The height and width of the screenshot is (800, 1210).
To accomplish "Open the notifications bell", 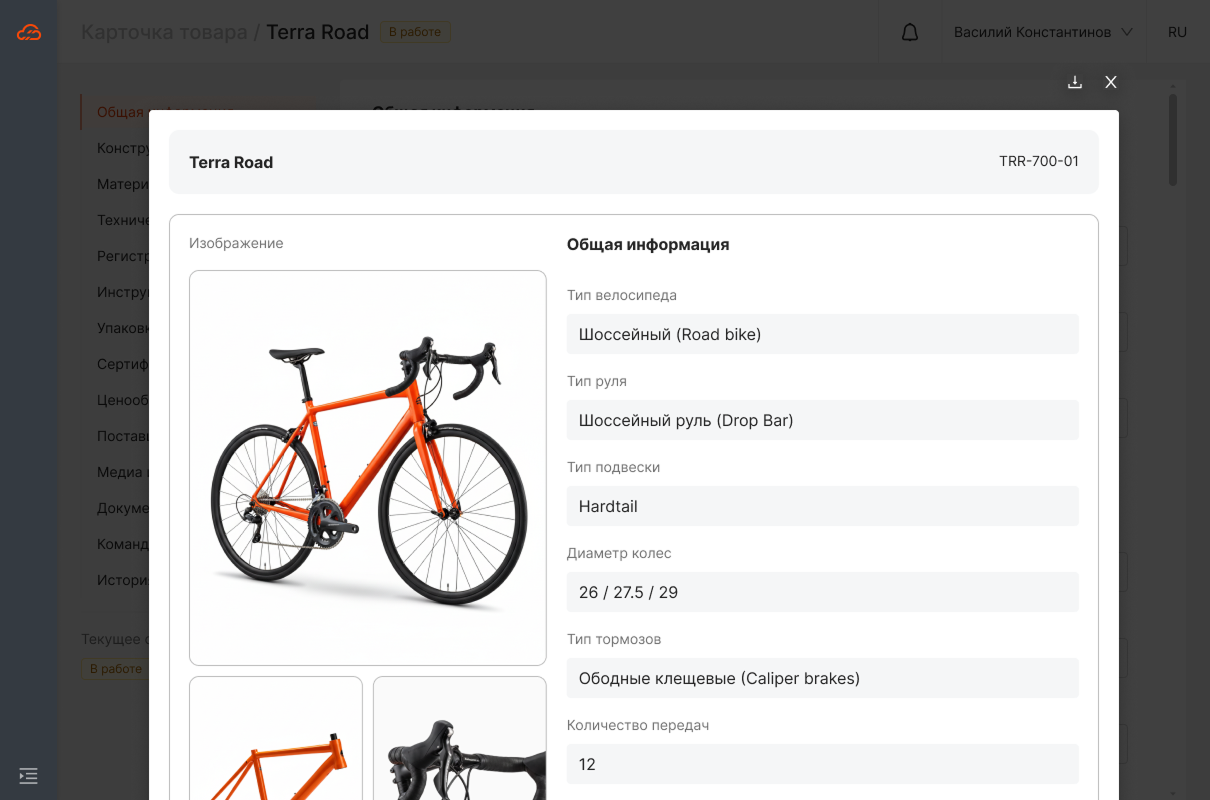I will (x=909, y=32).
